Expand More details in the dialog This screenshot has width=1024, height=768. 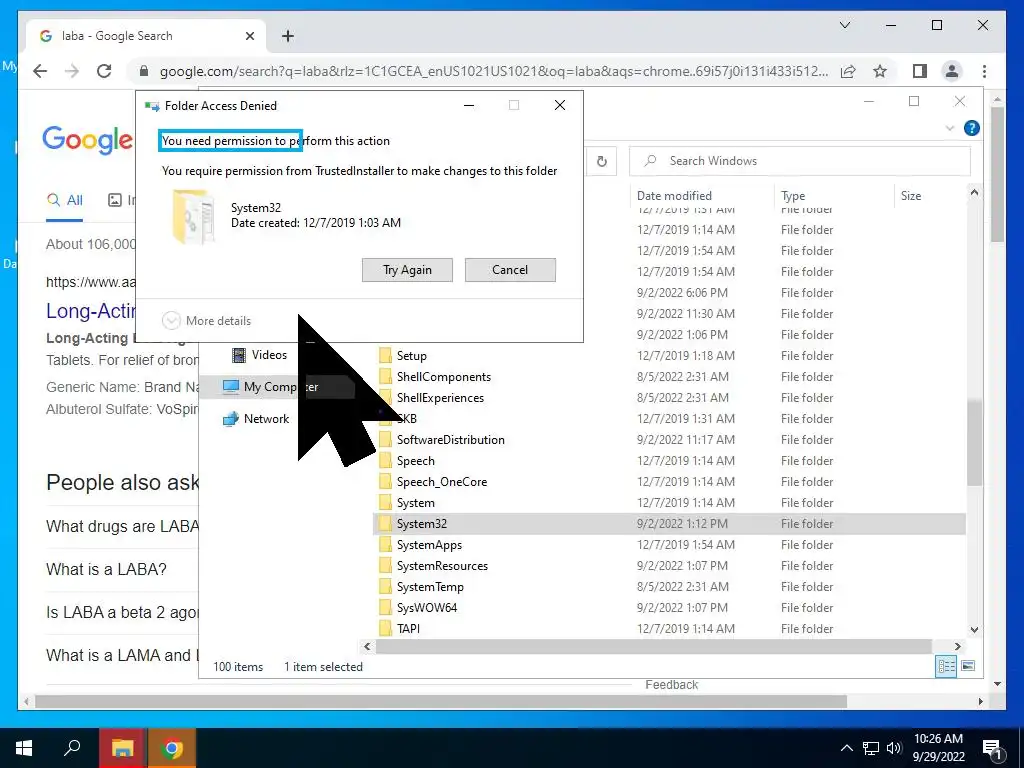tap(206, 321)
